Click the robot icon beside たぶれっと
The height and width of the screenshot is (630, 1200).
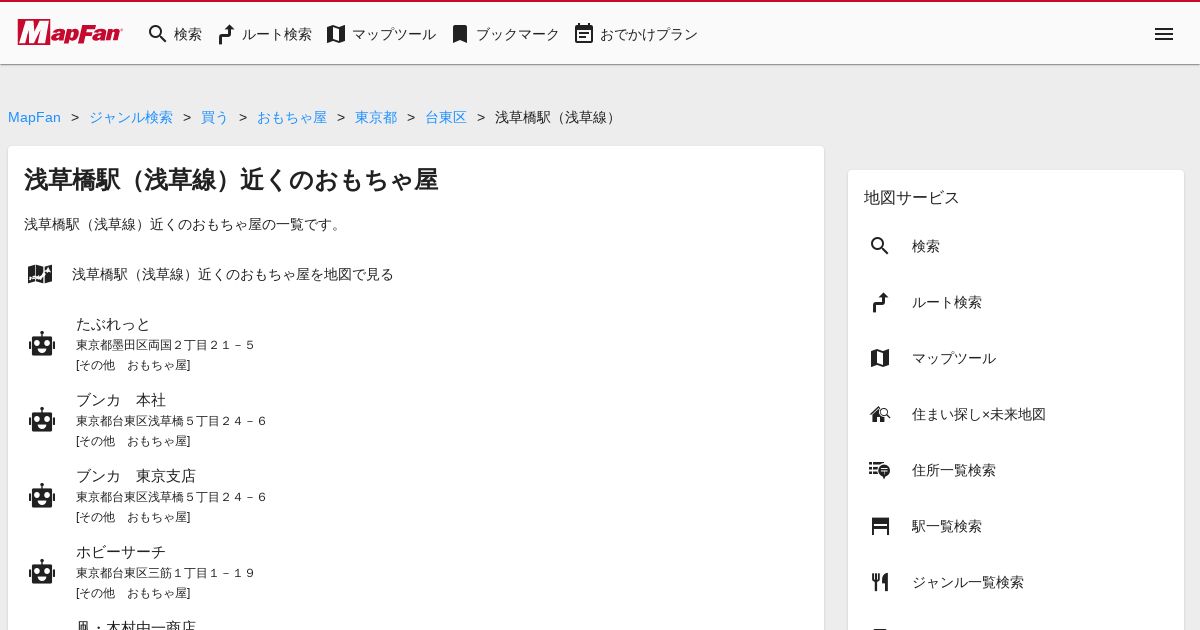click(x=42, y=344)
